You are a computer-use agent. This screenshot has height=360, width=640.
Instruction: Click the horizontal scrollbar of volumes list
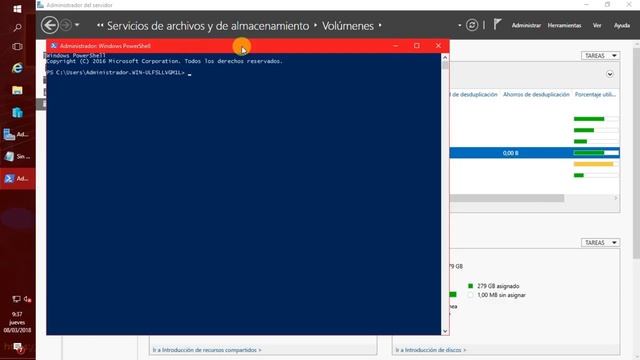507,198
